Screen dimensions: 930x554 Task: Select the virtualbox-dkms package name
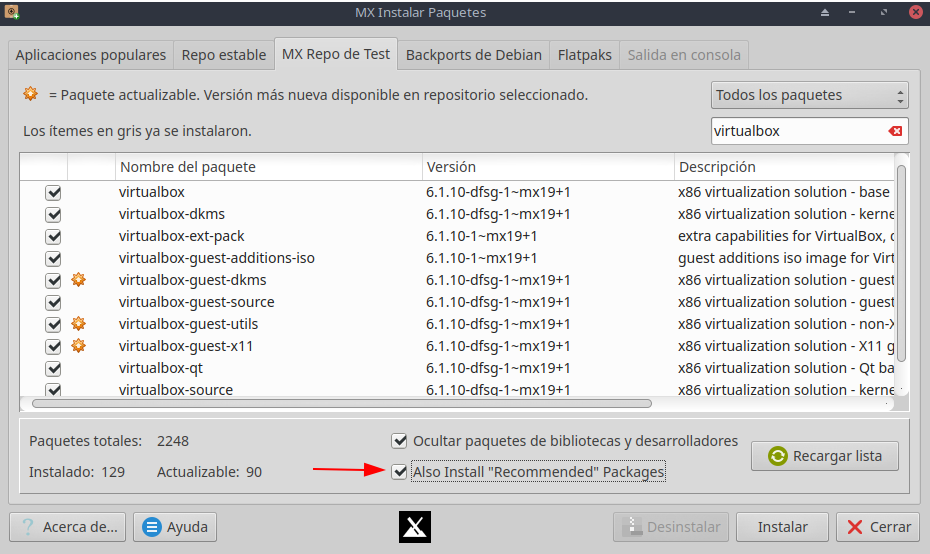(x=172, y=214)
